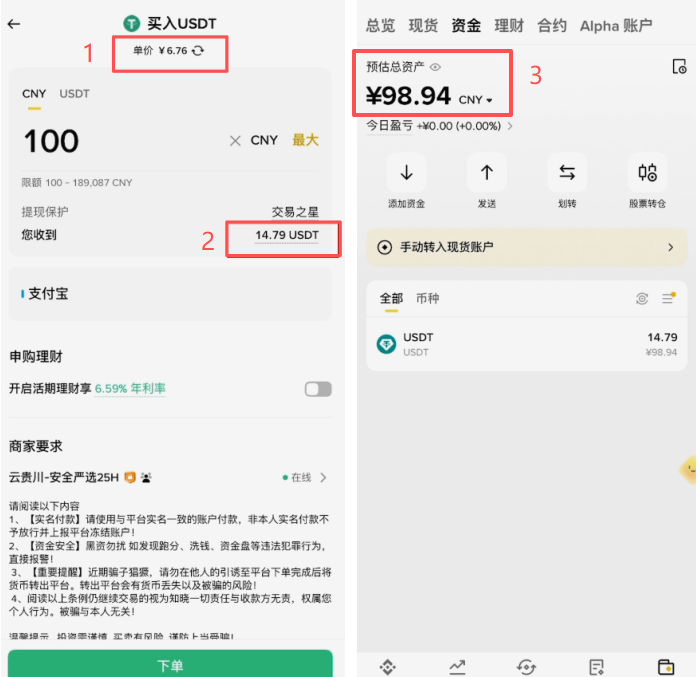The height and width of the screenshot is (677, 697).
Task: Tap the group icon beside merchant name
Action: point(146,477)
